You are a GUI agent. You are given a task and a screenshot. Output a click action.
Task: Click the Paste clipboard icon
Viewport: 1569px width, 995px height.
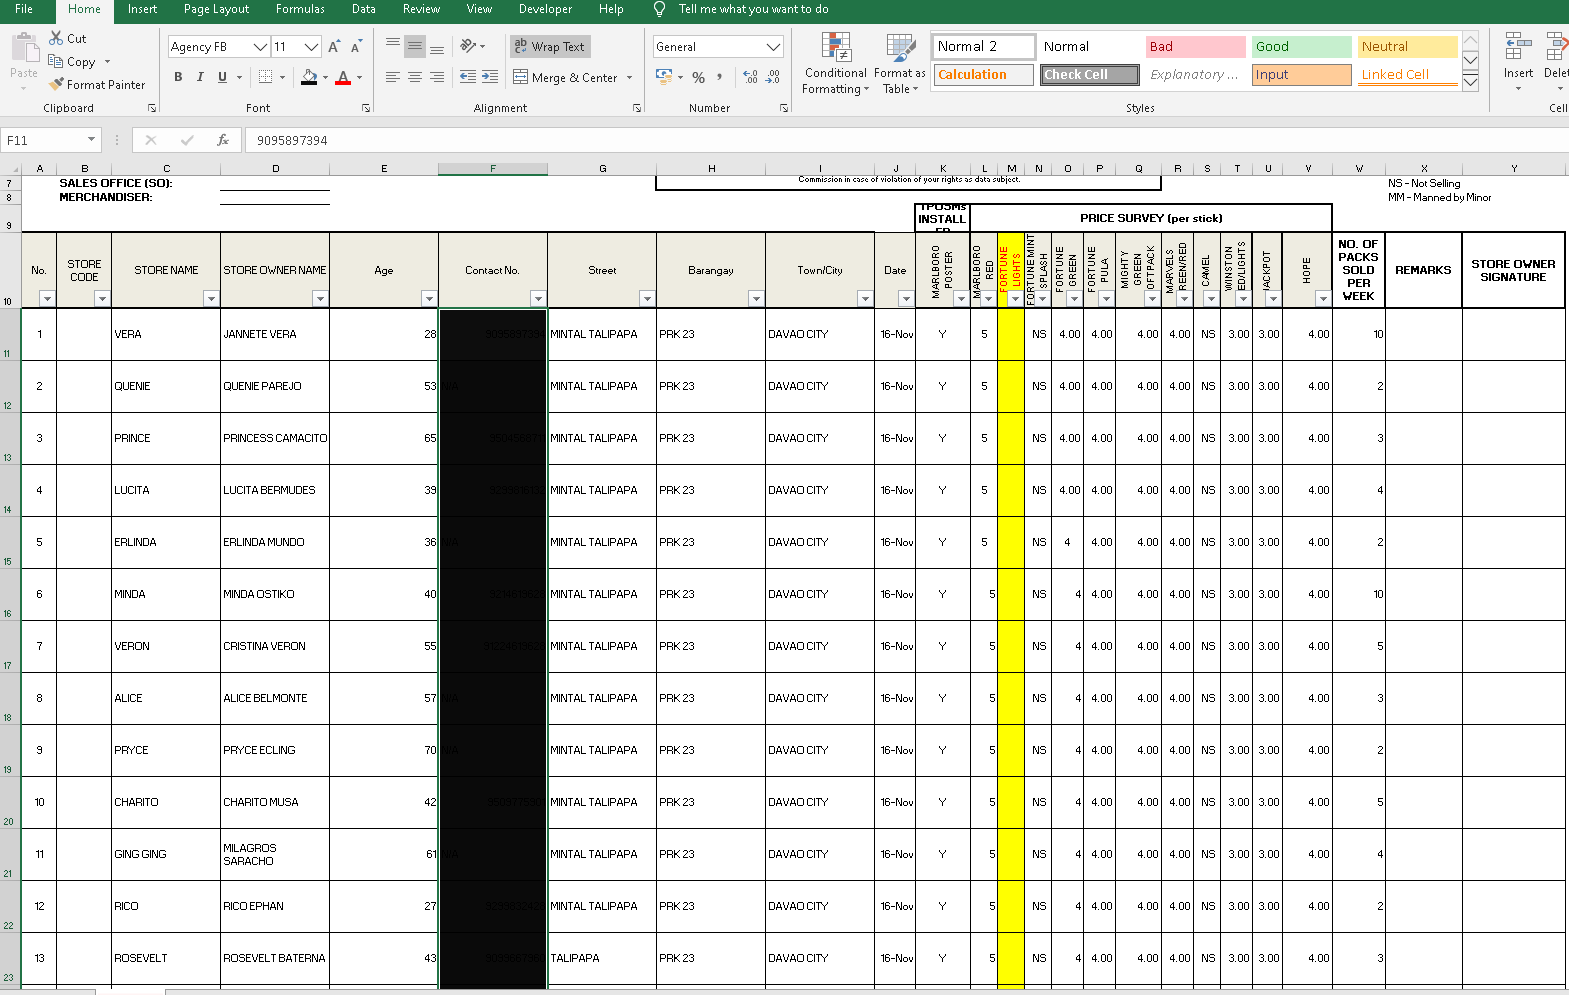[24, 47]
